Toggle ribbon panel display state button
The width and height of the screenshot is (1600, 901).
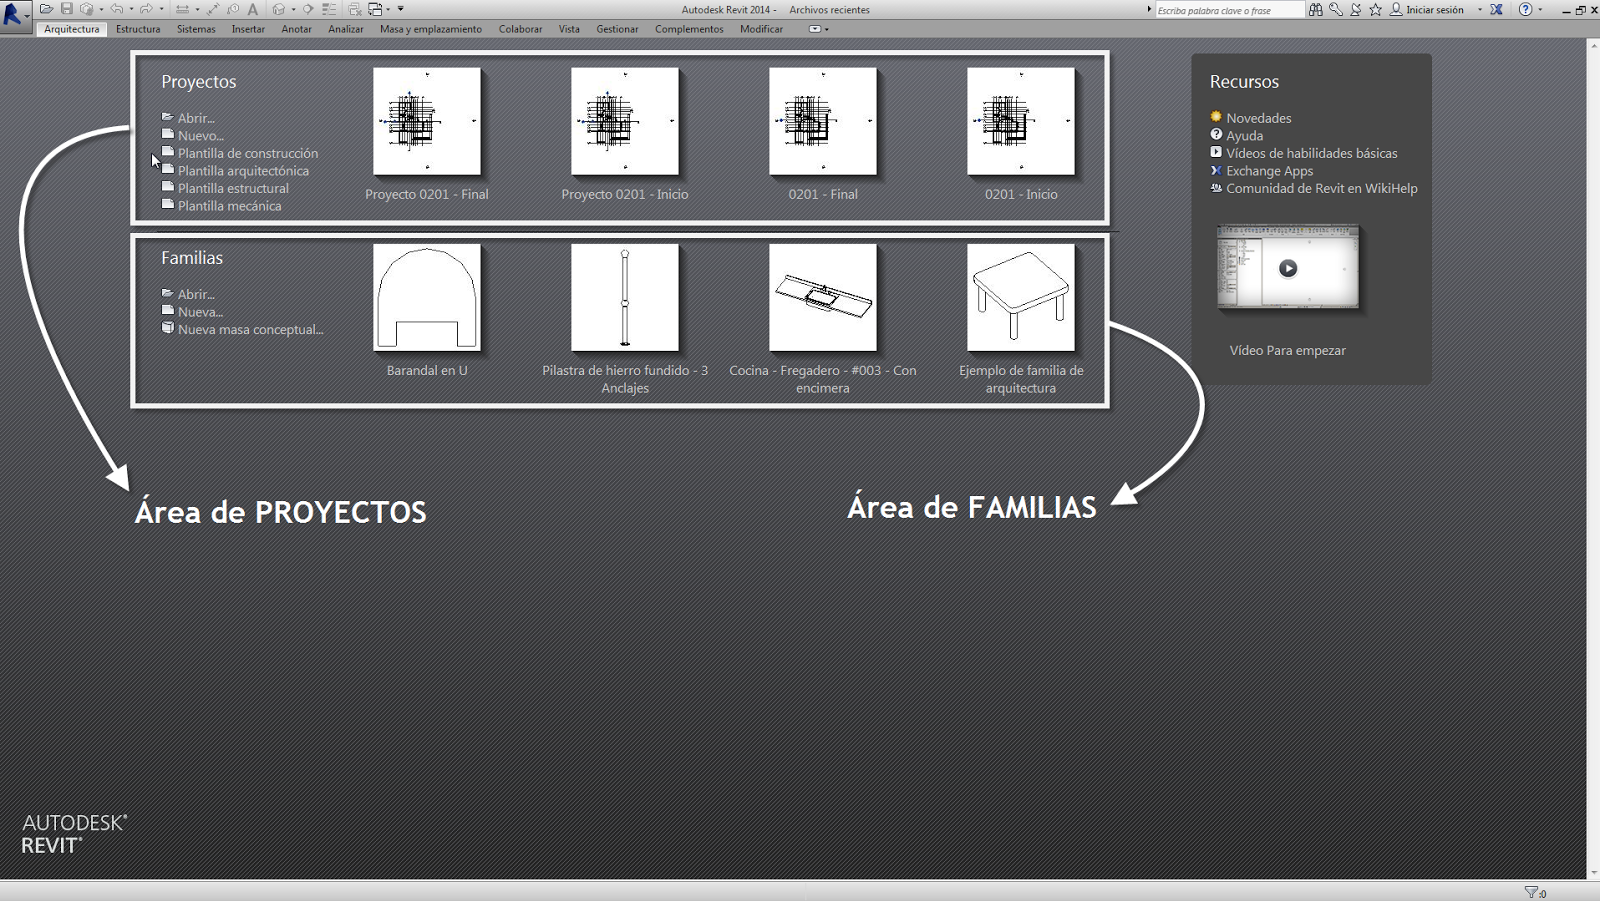tap(815, 29)
